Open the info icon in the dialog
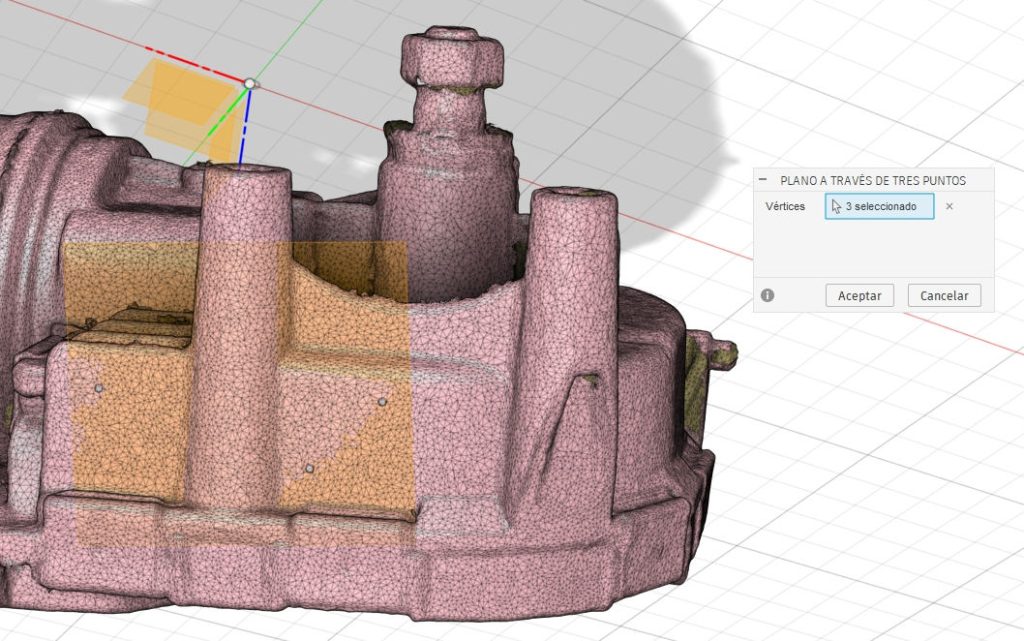The width and height of the screenshot is (1024, 641). 767,296
